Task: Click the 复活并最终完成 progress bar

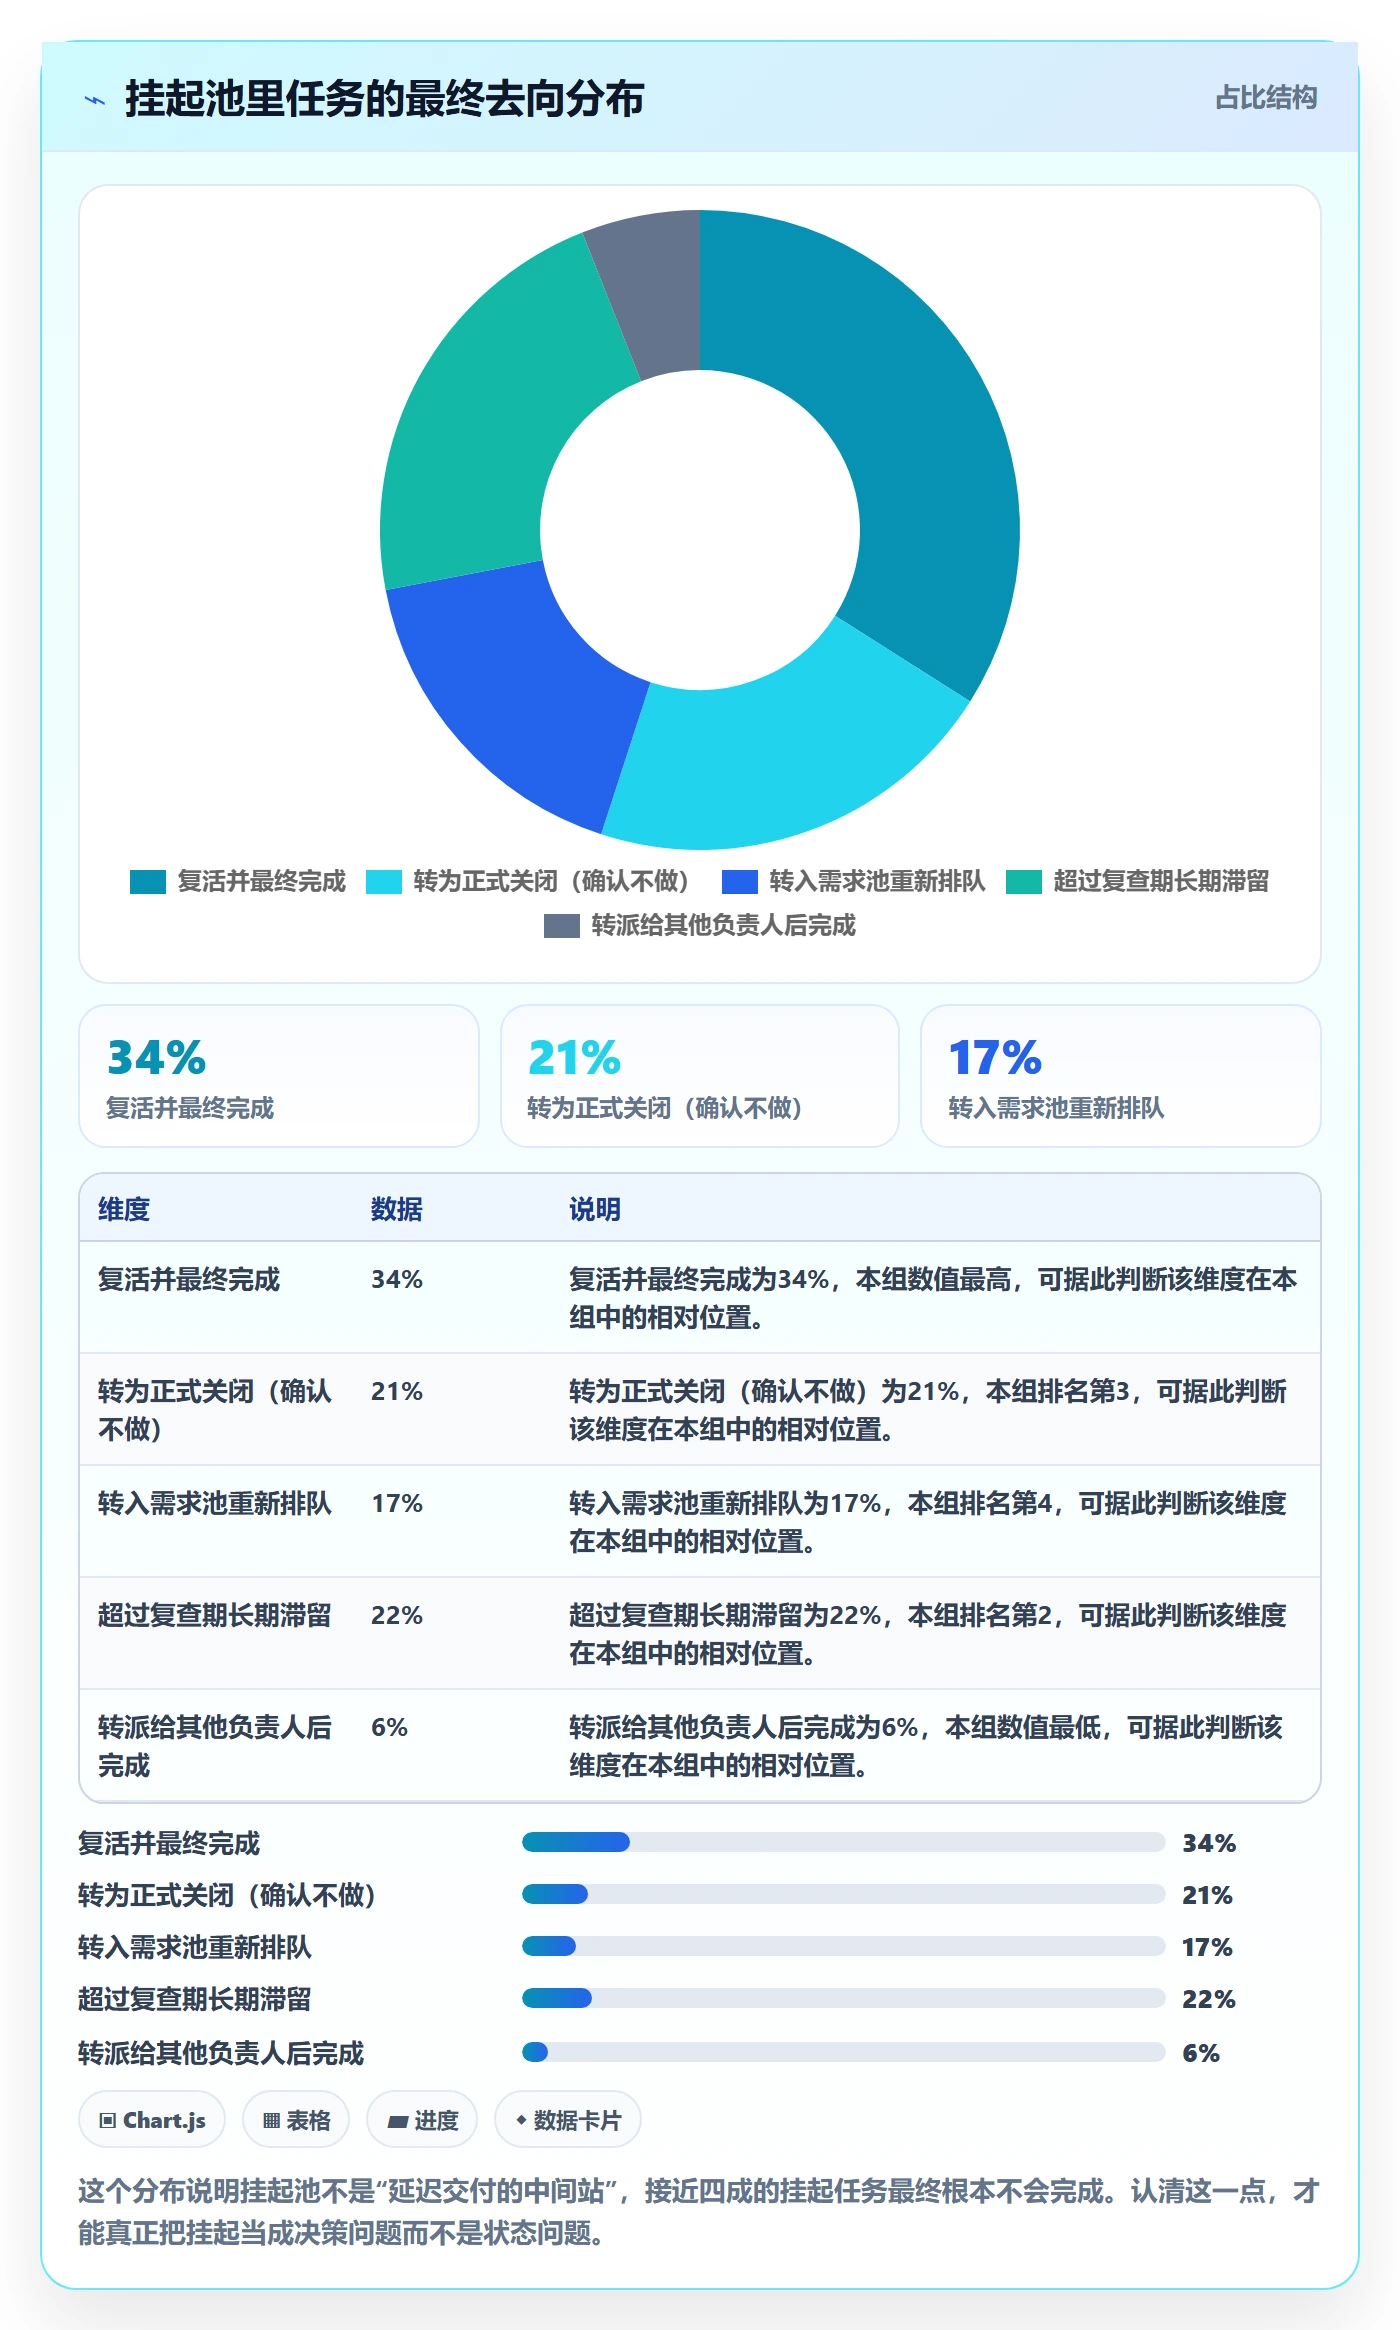Action: point(844,1842)
